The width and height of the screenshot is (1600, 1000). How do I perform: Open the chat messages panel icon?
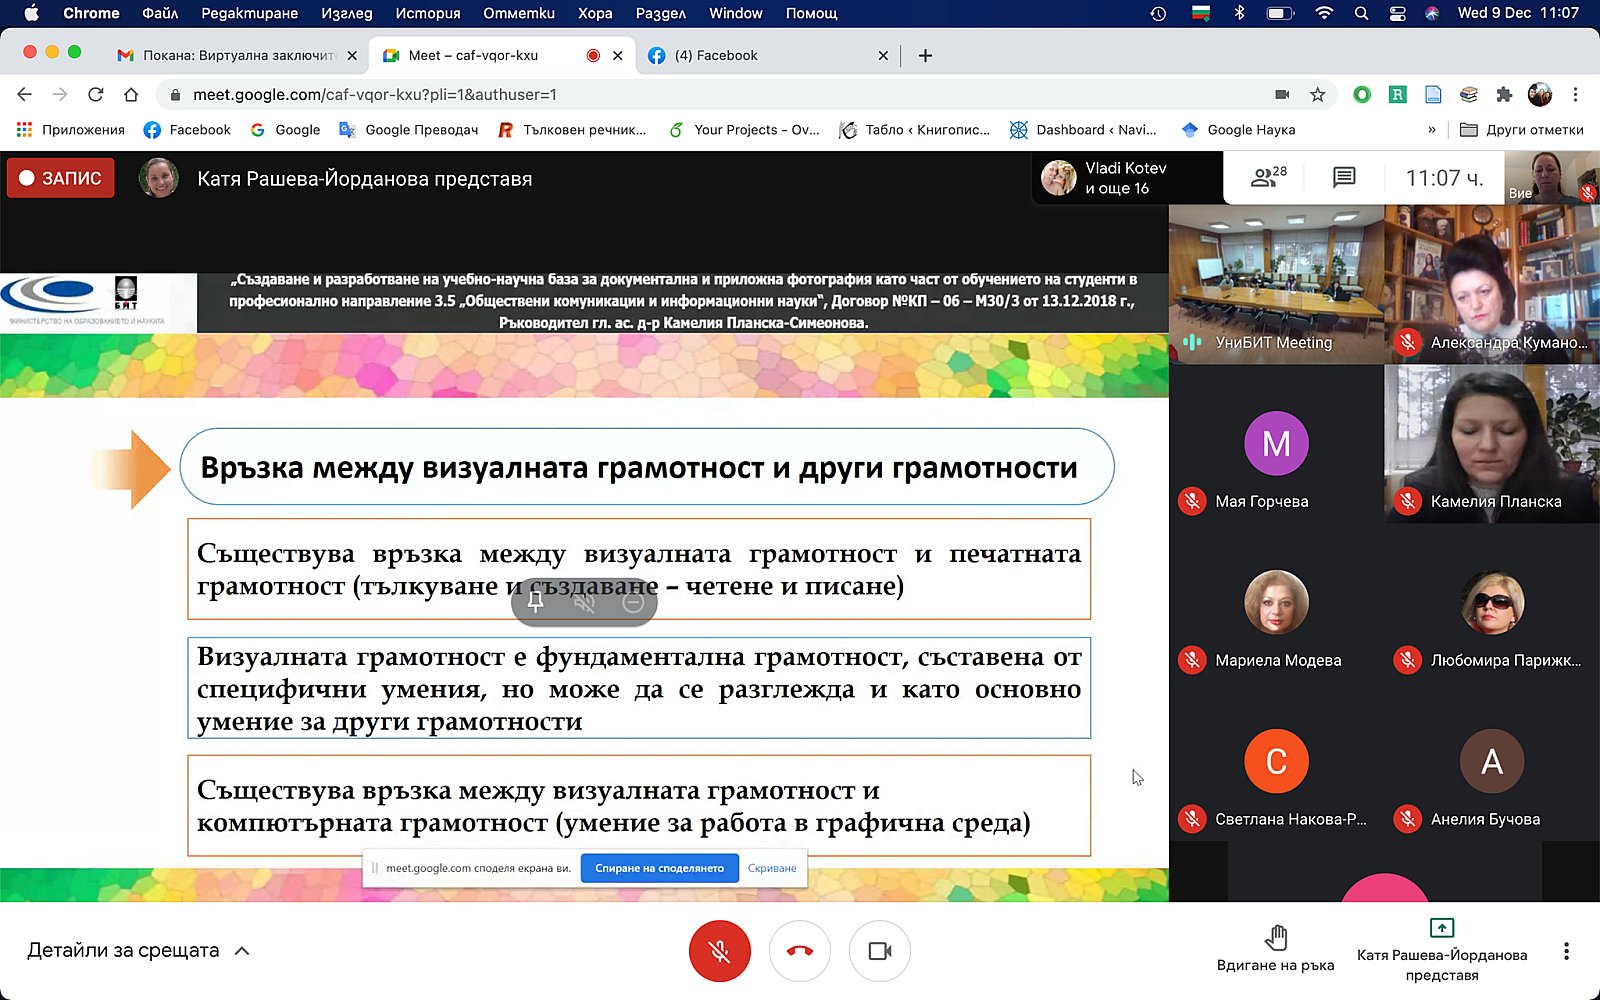click(x=1344, y=178)
